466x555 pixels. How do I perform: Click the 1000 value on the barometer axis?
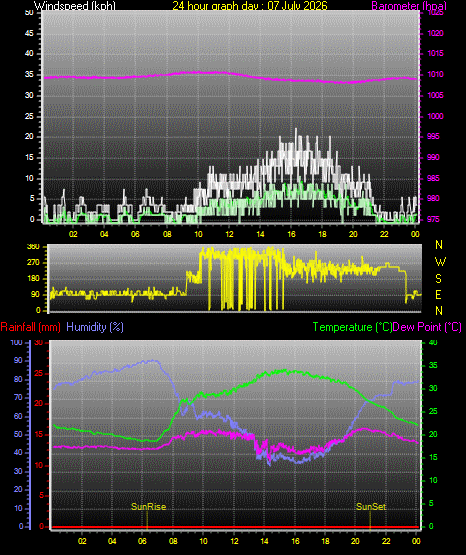pyautogui.click(x=435, y=116)
